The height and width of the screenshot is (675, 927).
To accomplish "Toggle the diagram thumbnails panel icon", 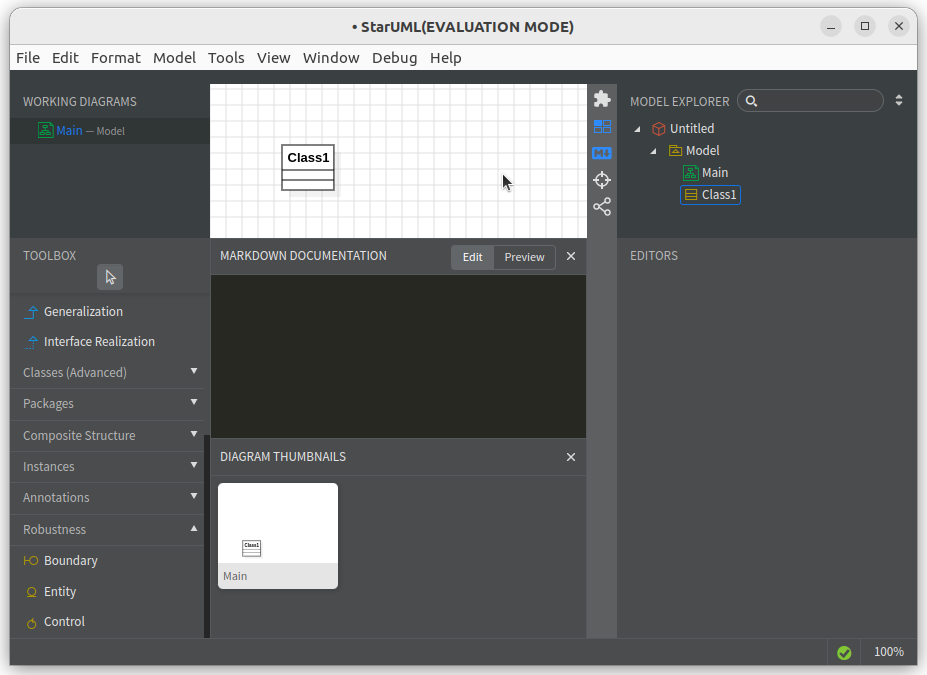I will tap(602, 126).
